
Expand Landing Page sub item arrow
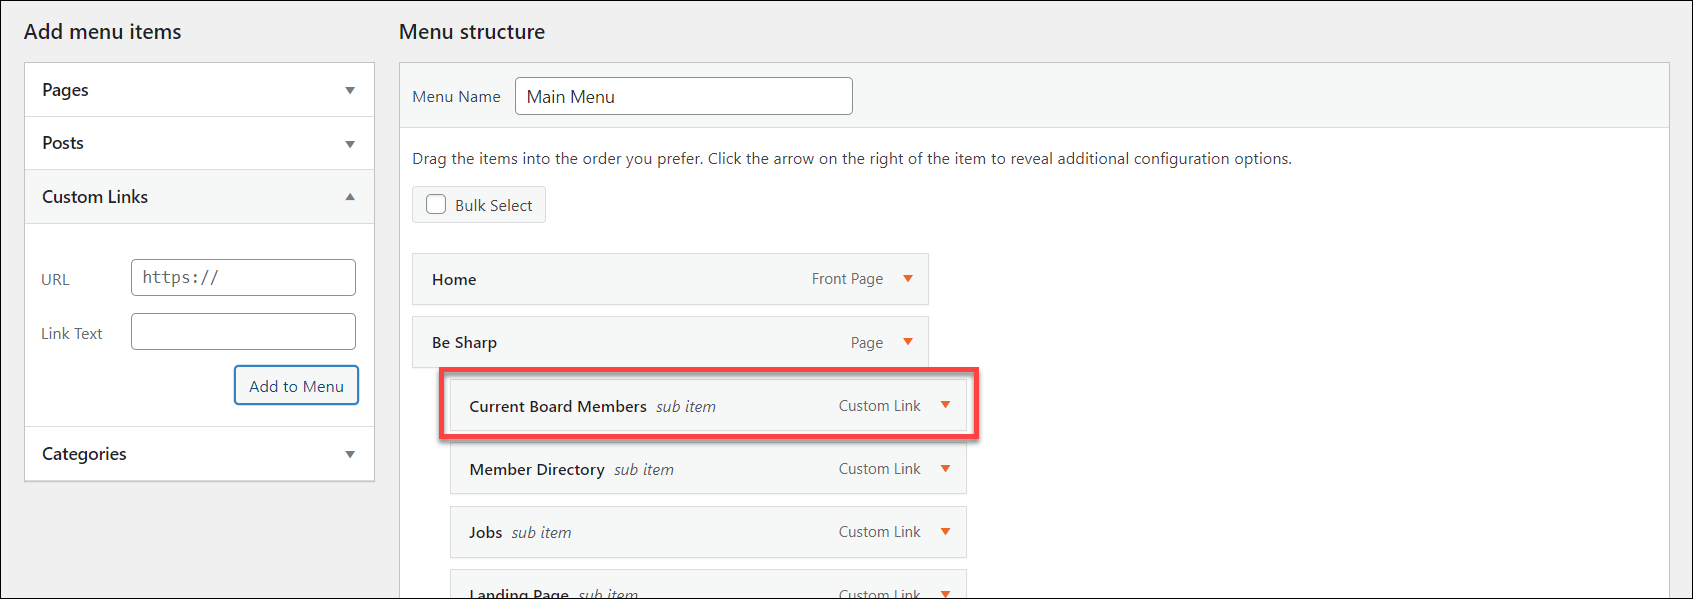click(945, 592)
